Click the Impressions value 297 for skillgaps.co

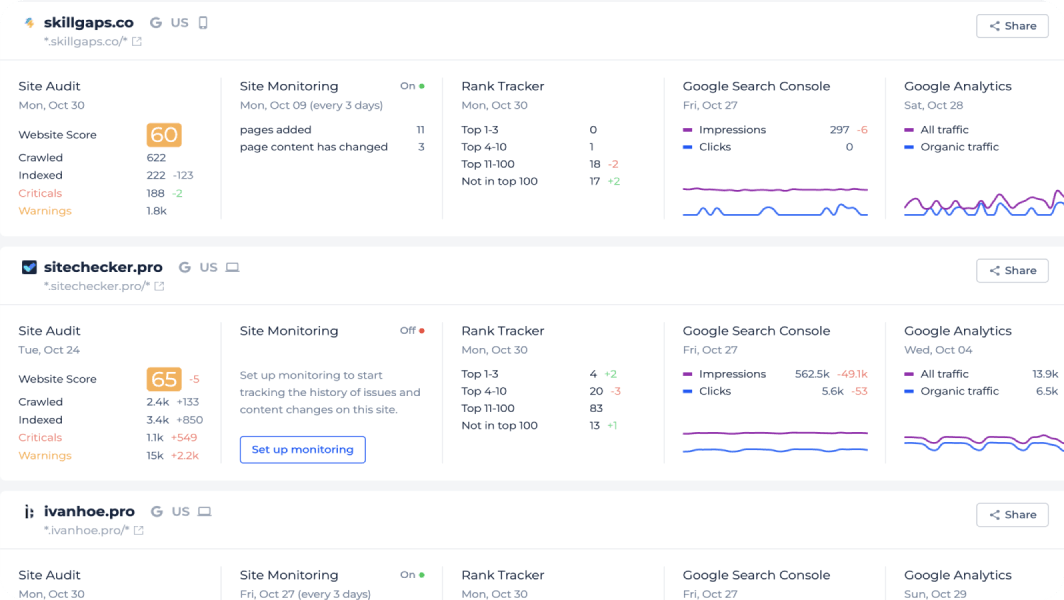(x=839, y=130)
